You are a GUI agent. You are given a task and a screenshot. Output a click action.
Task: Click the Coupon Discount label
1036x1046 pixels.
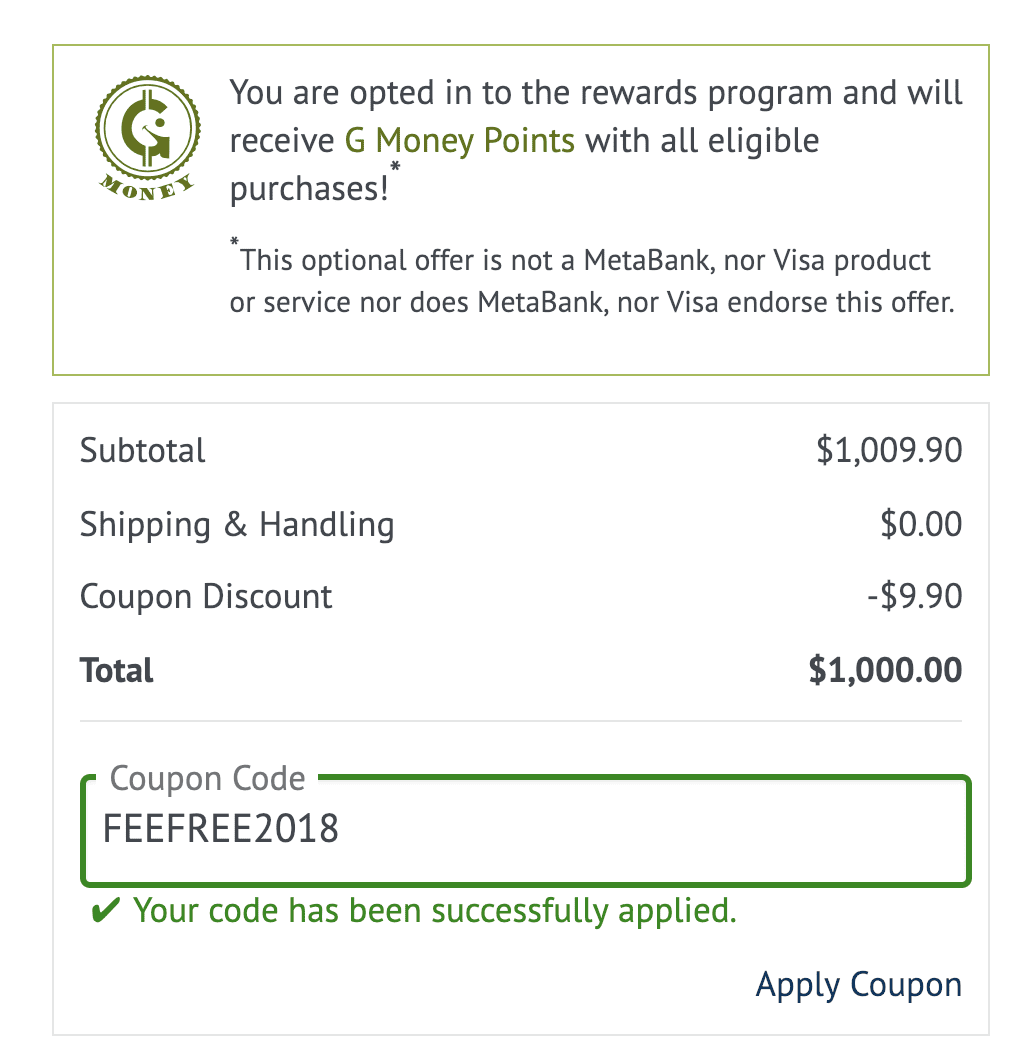(x=206, y=596)
